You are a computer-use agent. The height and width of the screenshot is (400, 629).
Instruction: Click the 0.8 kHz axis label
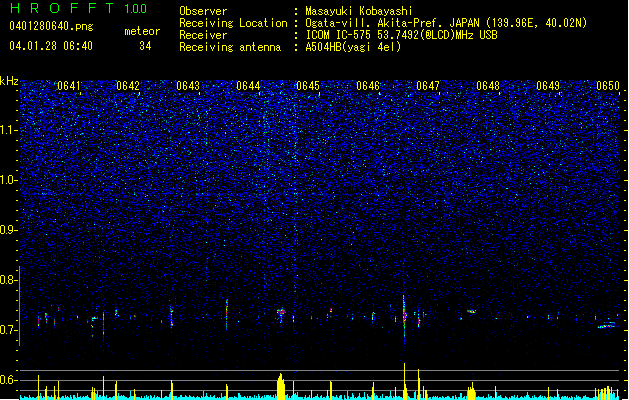tap(9, 280)
